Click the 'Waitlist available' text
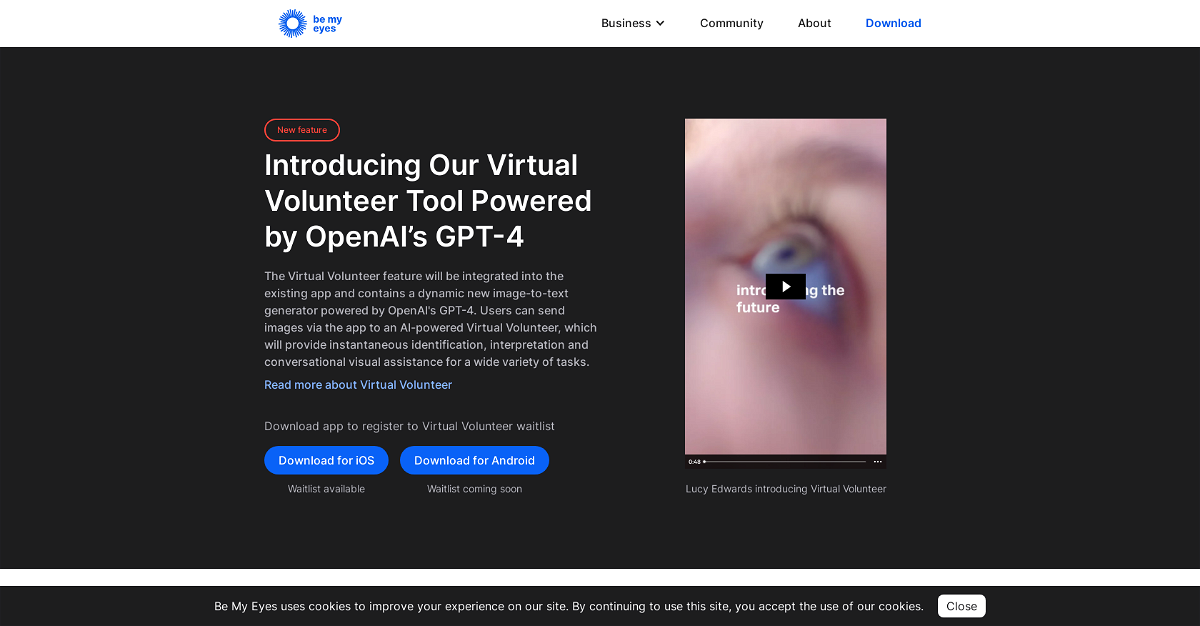 pos(326,489)
